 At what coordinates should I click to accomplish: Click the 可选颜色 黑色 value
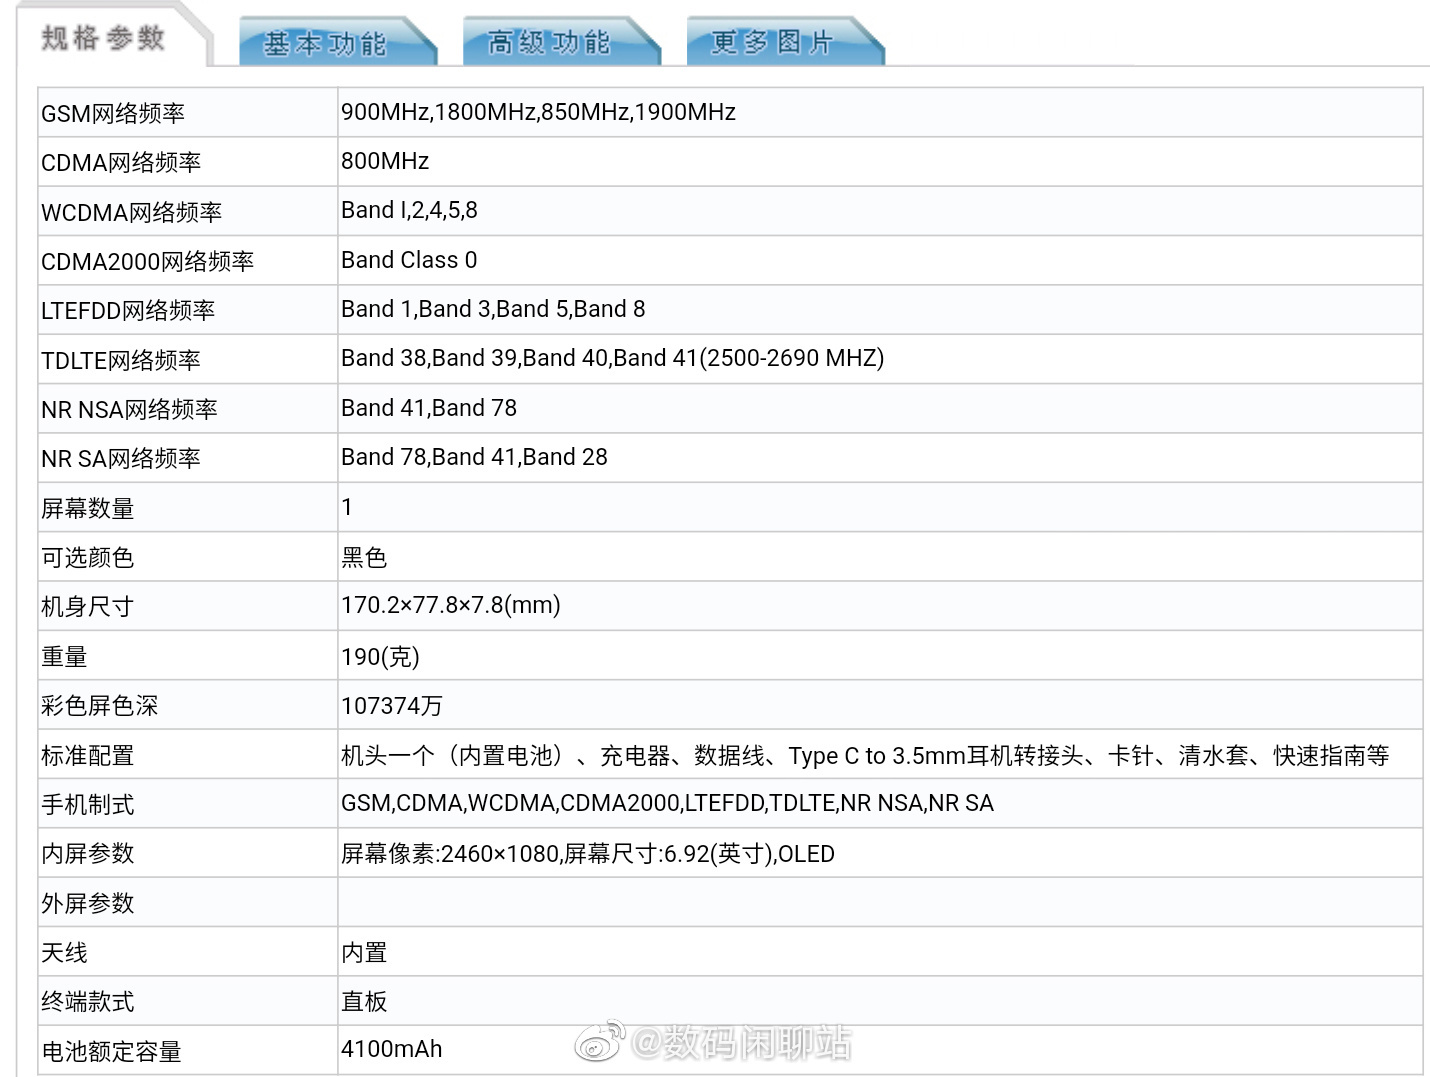(365, 557)
